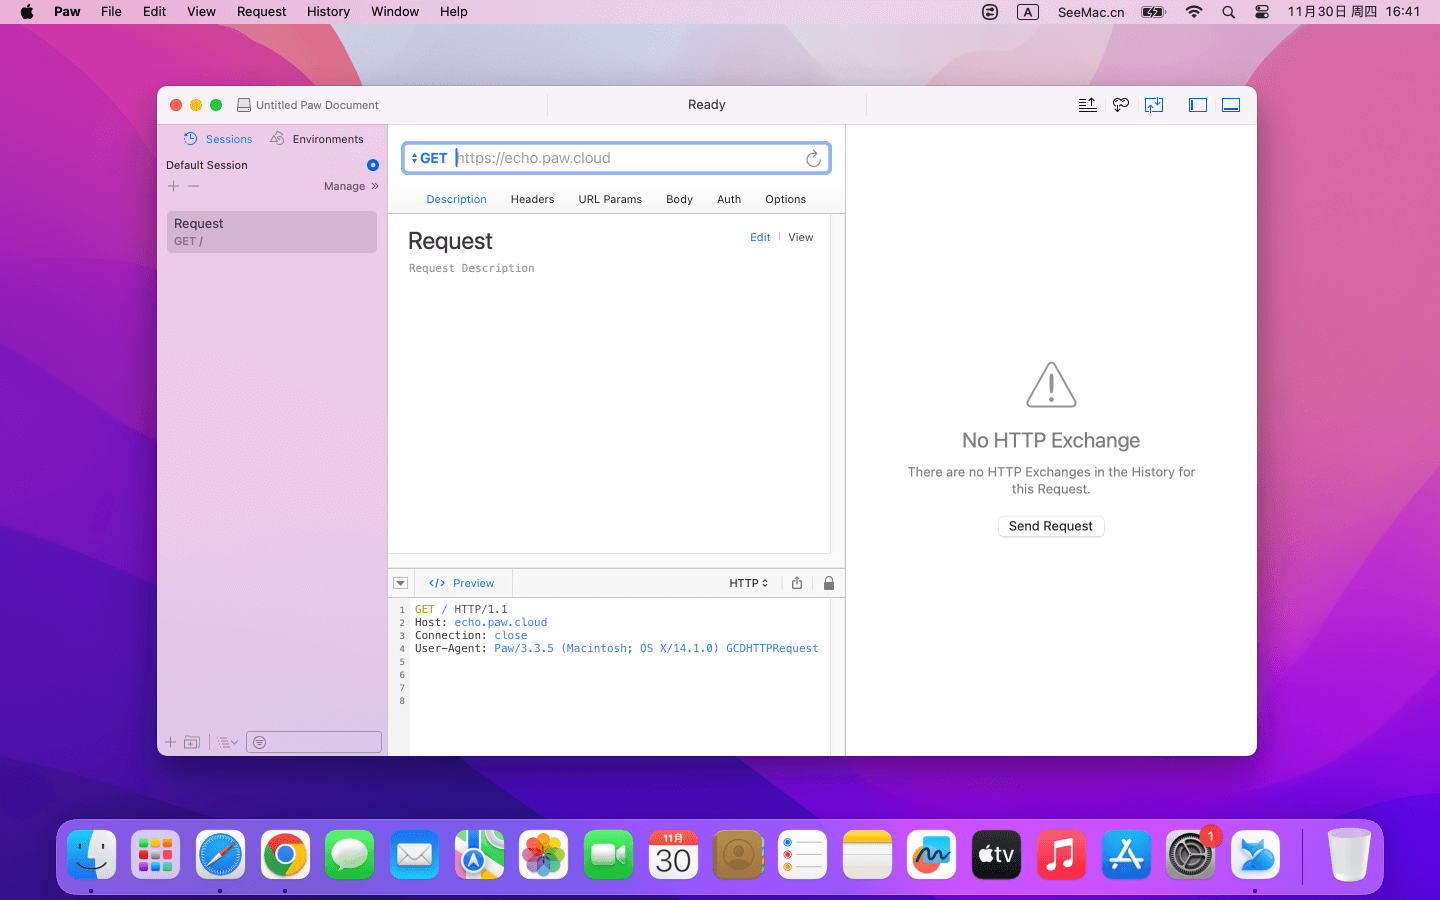Expand the Manage sessions chevron
Screen dimensions: 1440x900
click(x=375, y=186)
